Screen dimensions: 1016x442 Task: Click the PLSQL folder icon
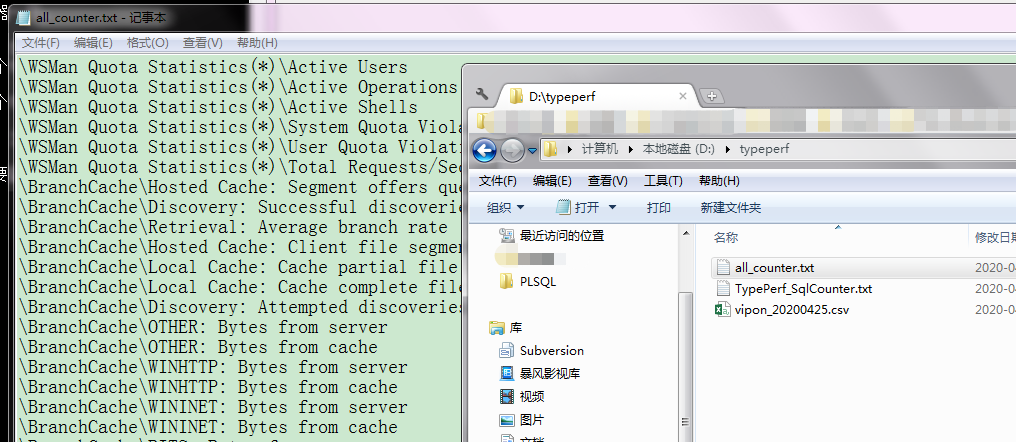tap(507, 282)
